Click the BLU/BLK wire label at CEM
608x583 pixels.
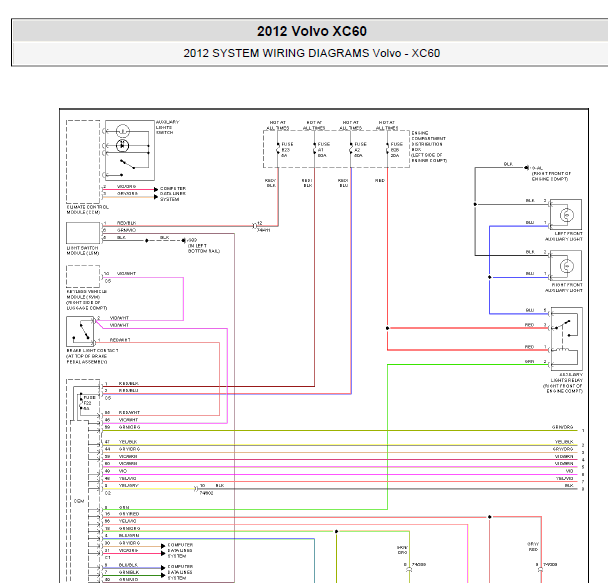(128, 565)
